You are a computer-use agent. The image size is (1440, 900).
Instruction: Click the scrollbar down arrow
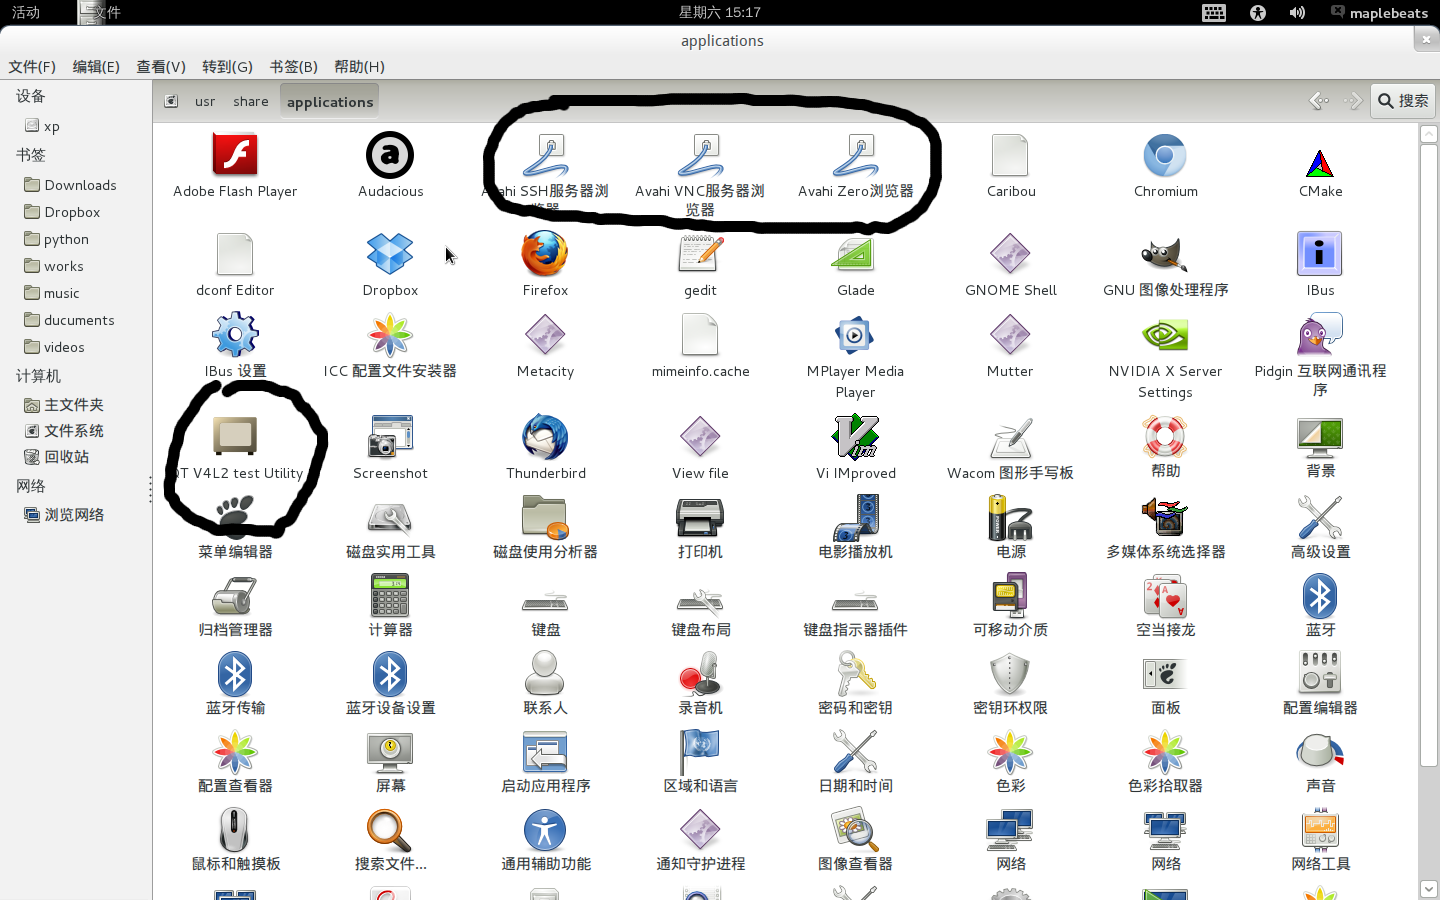[1428, 888]
